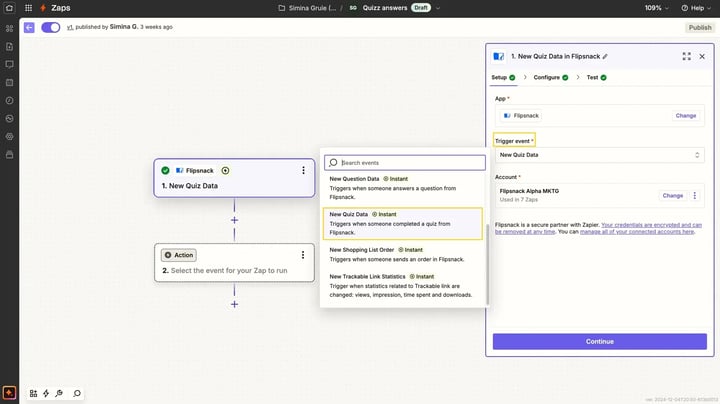Screen dimensions: 720x404
Task: Open the sidebar settings gear icon
Action: [9, 136]
